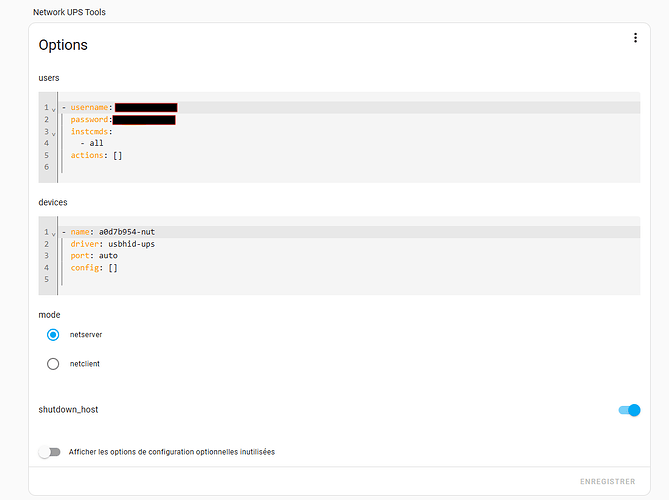Screen dimensions: 669x500
Task: Click the 'shutdown_host' label
Action: [68, 410]
